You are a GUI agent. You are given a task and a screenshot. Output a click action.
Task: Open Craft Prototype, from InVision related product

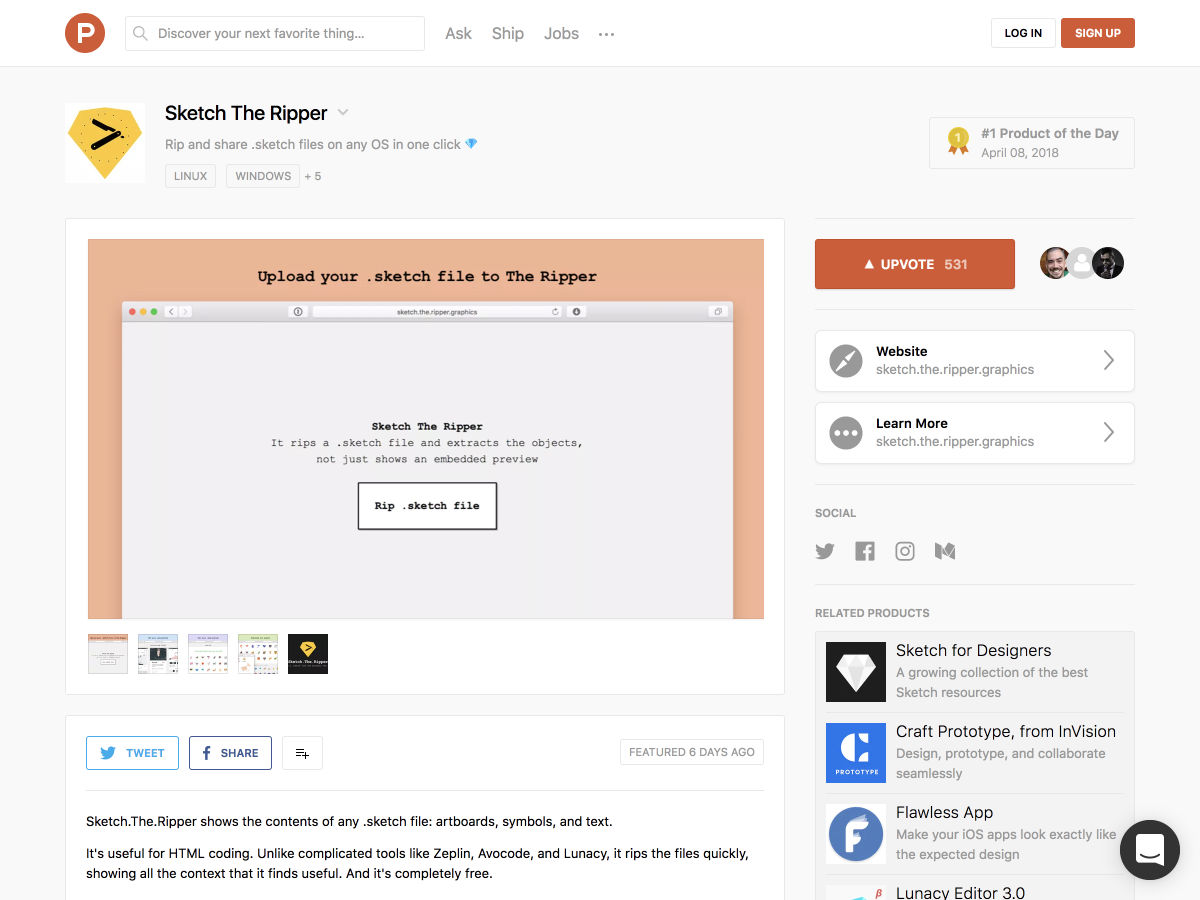975,753
